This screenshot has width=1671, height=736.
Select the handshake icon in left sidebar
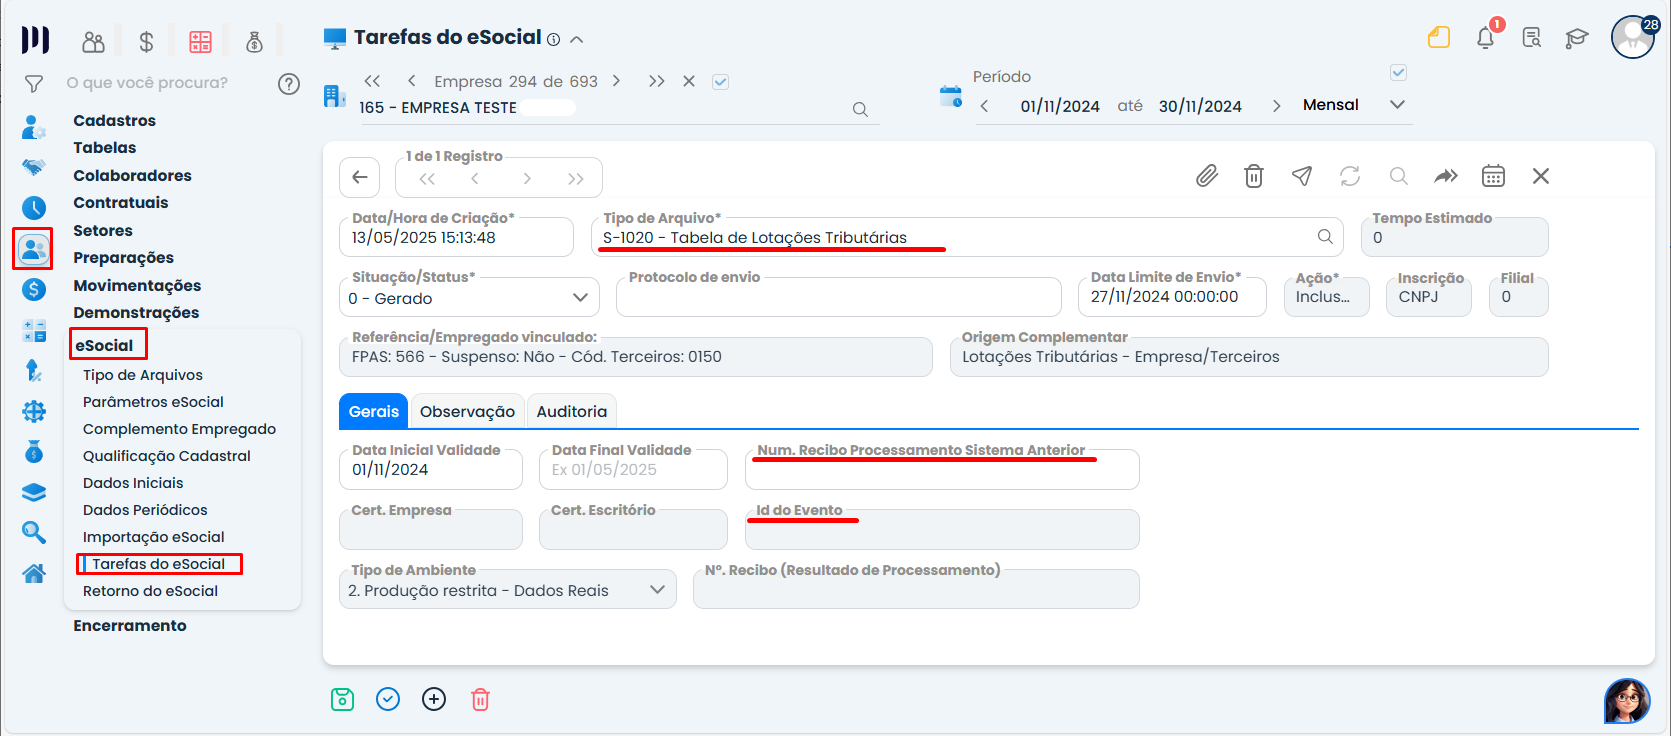point(34,167)
